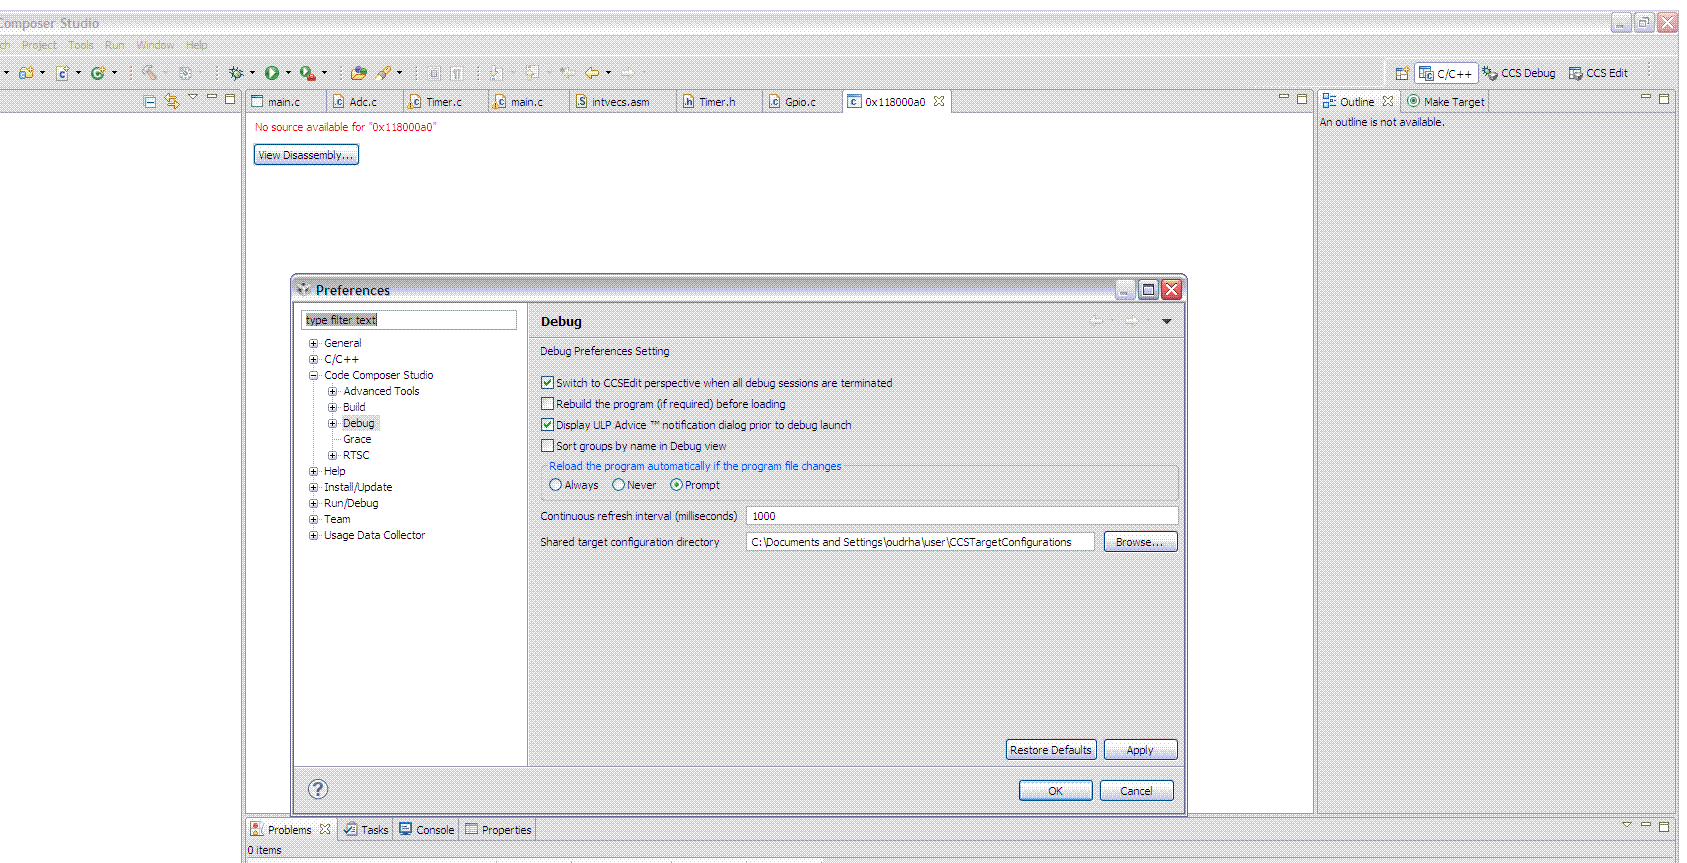Minimize the bottom Problems panel
1687x863 pixels.
pos(1646,825)
